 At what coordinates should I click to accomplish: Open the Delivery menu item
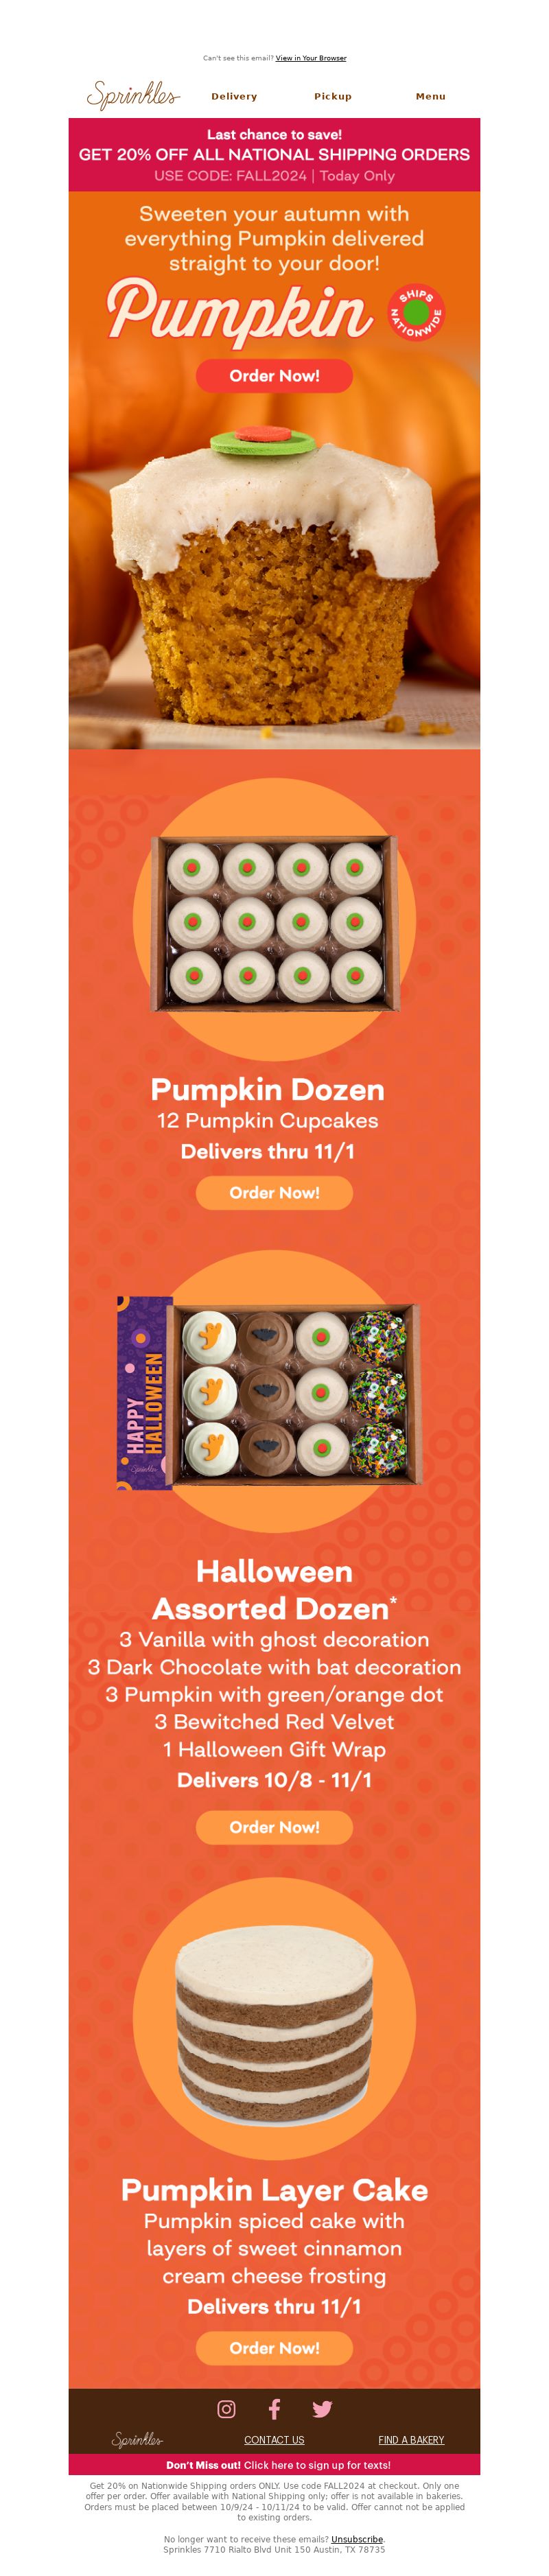[234, 97]
